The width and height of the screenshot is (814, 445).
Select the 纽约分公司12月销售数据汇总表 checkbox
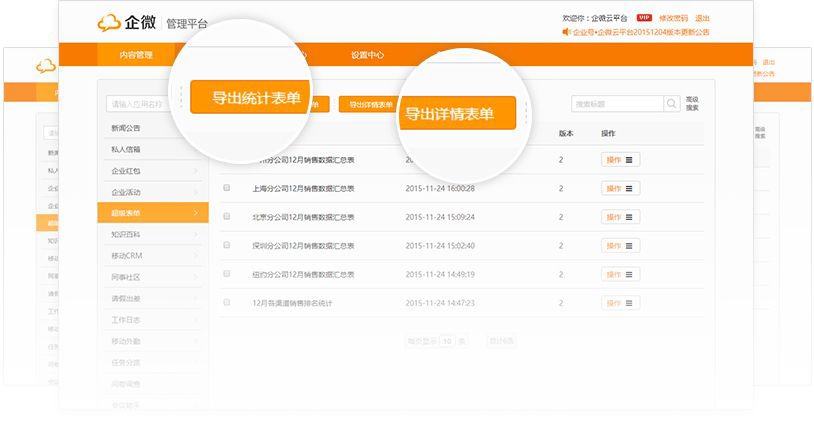pyautogui.click(x=227, y=273)
